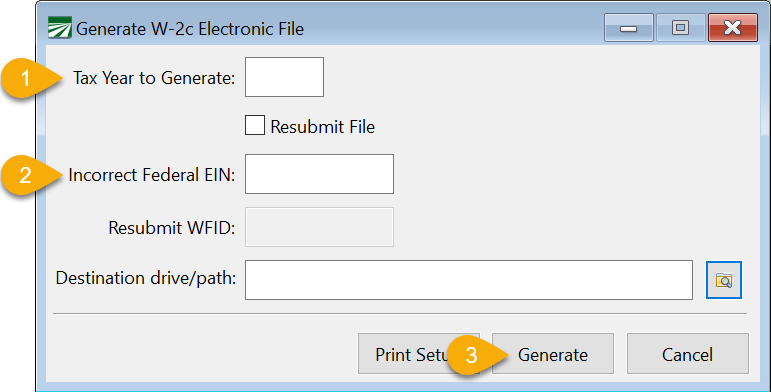Click the Destination drive/path label

(146, 278)
